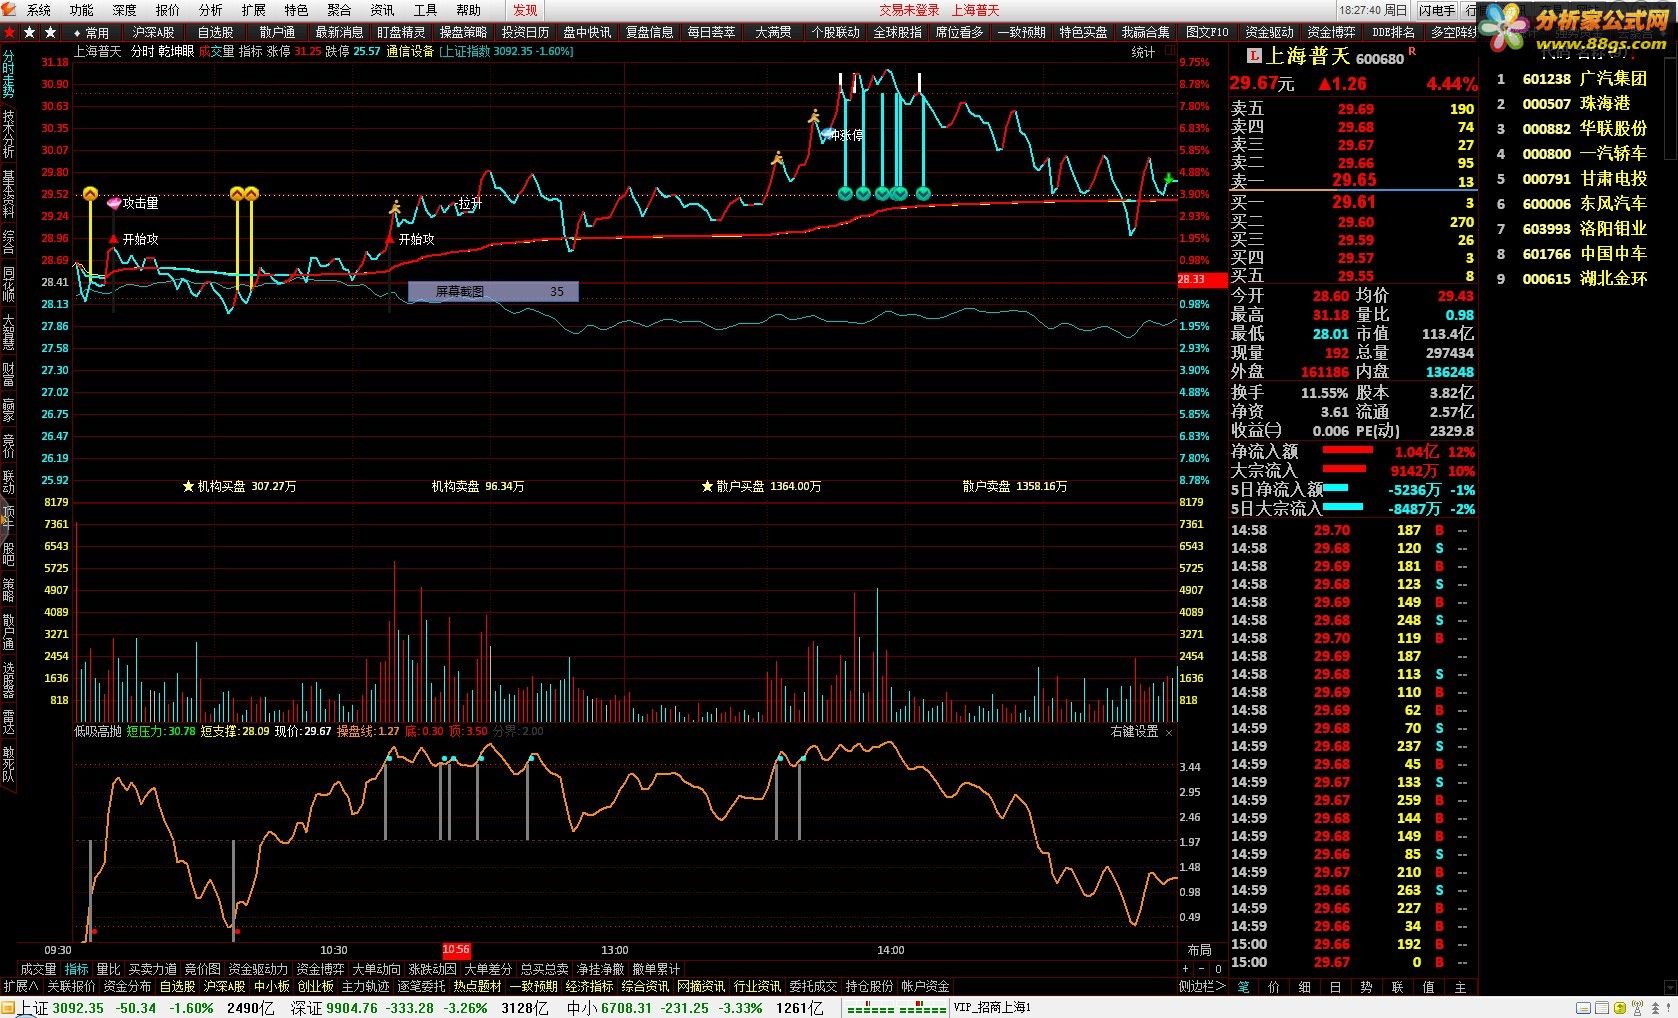Click the 资金博弈 toolbar button
This screenshot has width=1678, height=1018.
tap(1331, 33)
